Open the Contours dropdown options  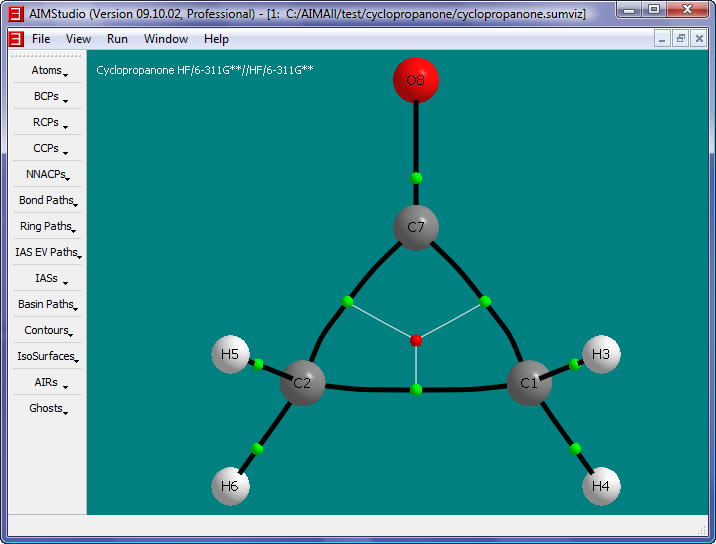(47, 331)
